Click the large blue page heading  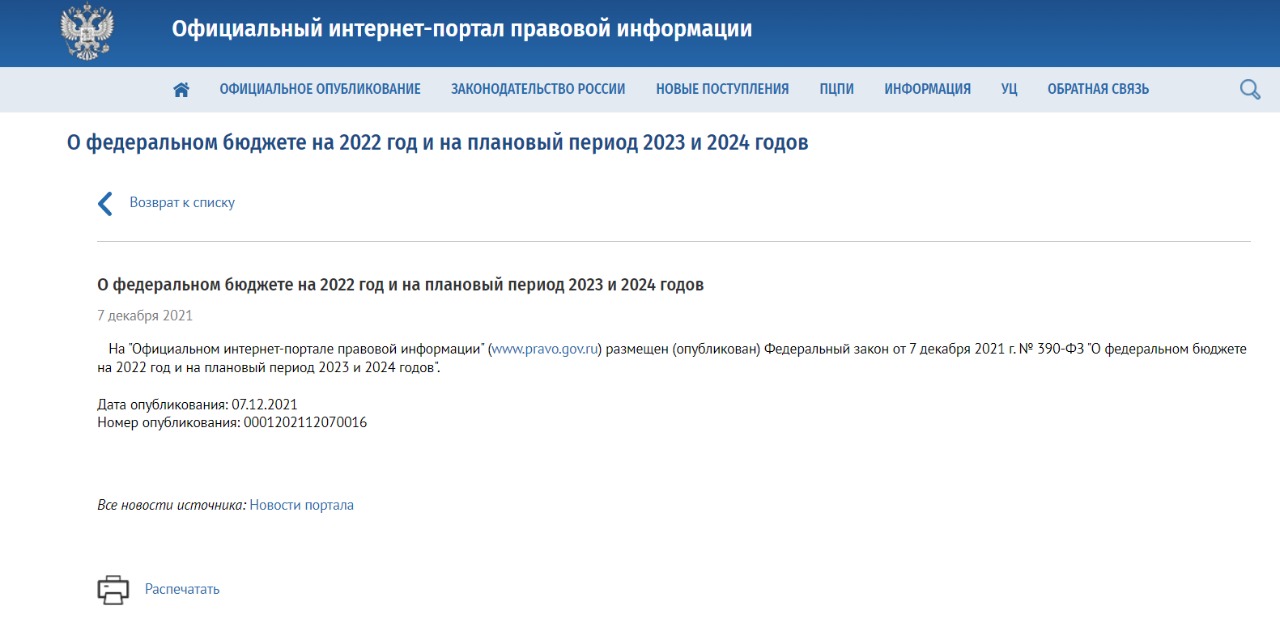tap(437, 143)
